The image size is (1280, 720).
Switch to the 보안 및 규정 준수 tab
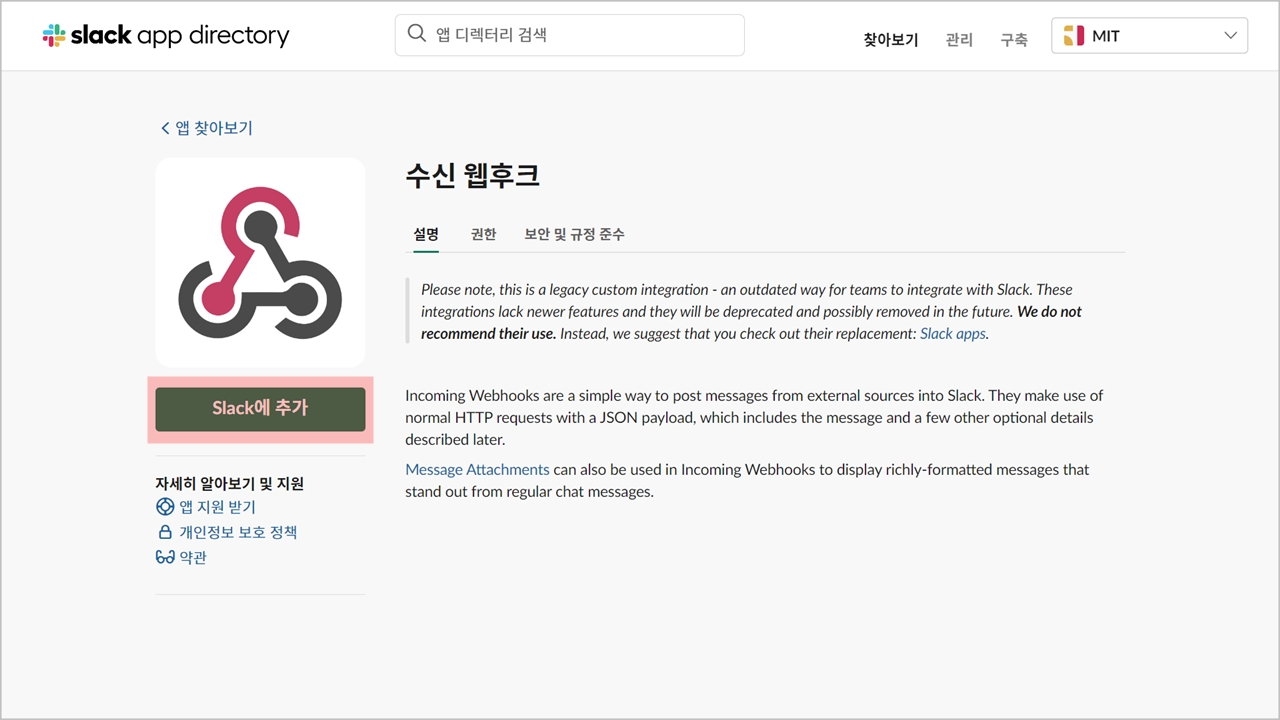click(574, 234)
